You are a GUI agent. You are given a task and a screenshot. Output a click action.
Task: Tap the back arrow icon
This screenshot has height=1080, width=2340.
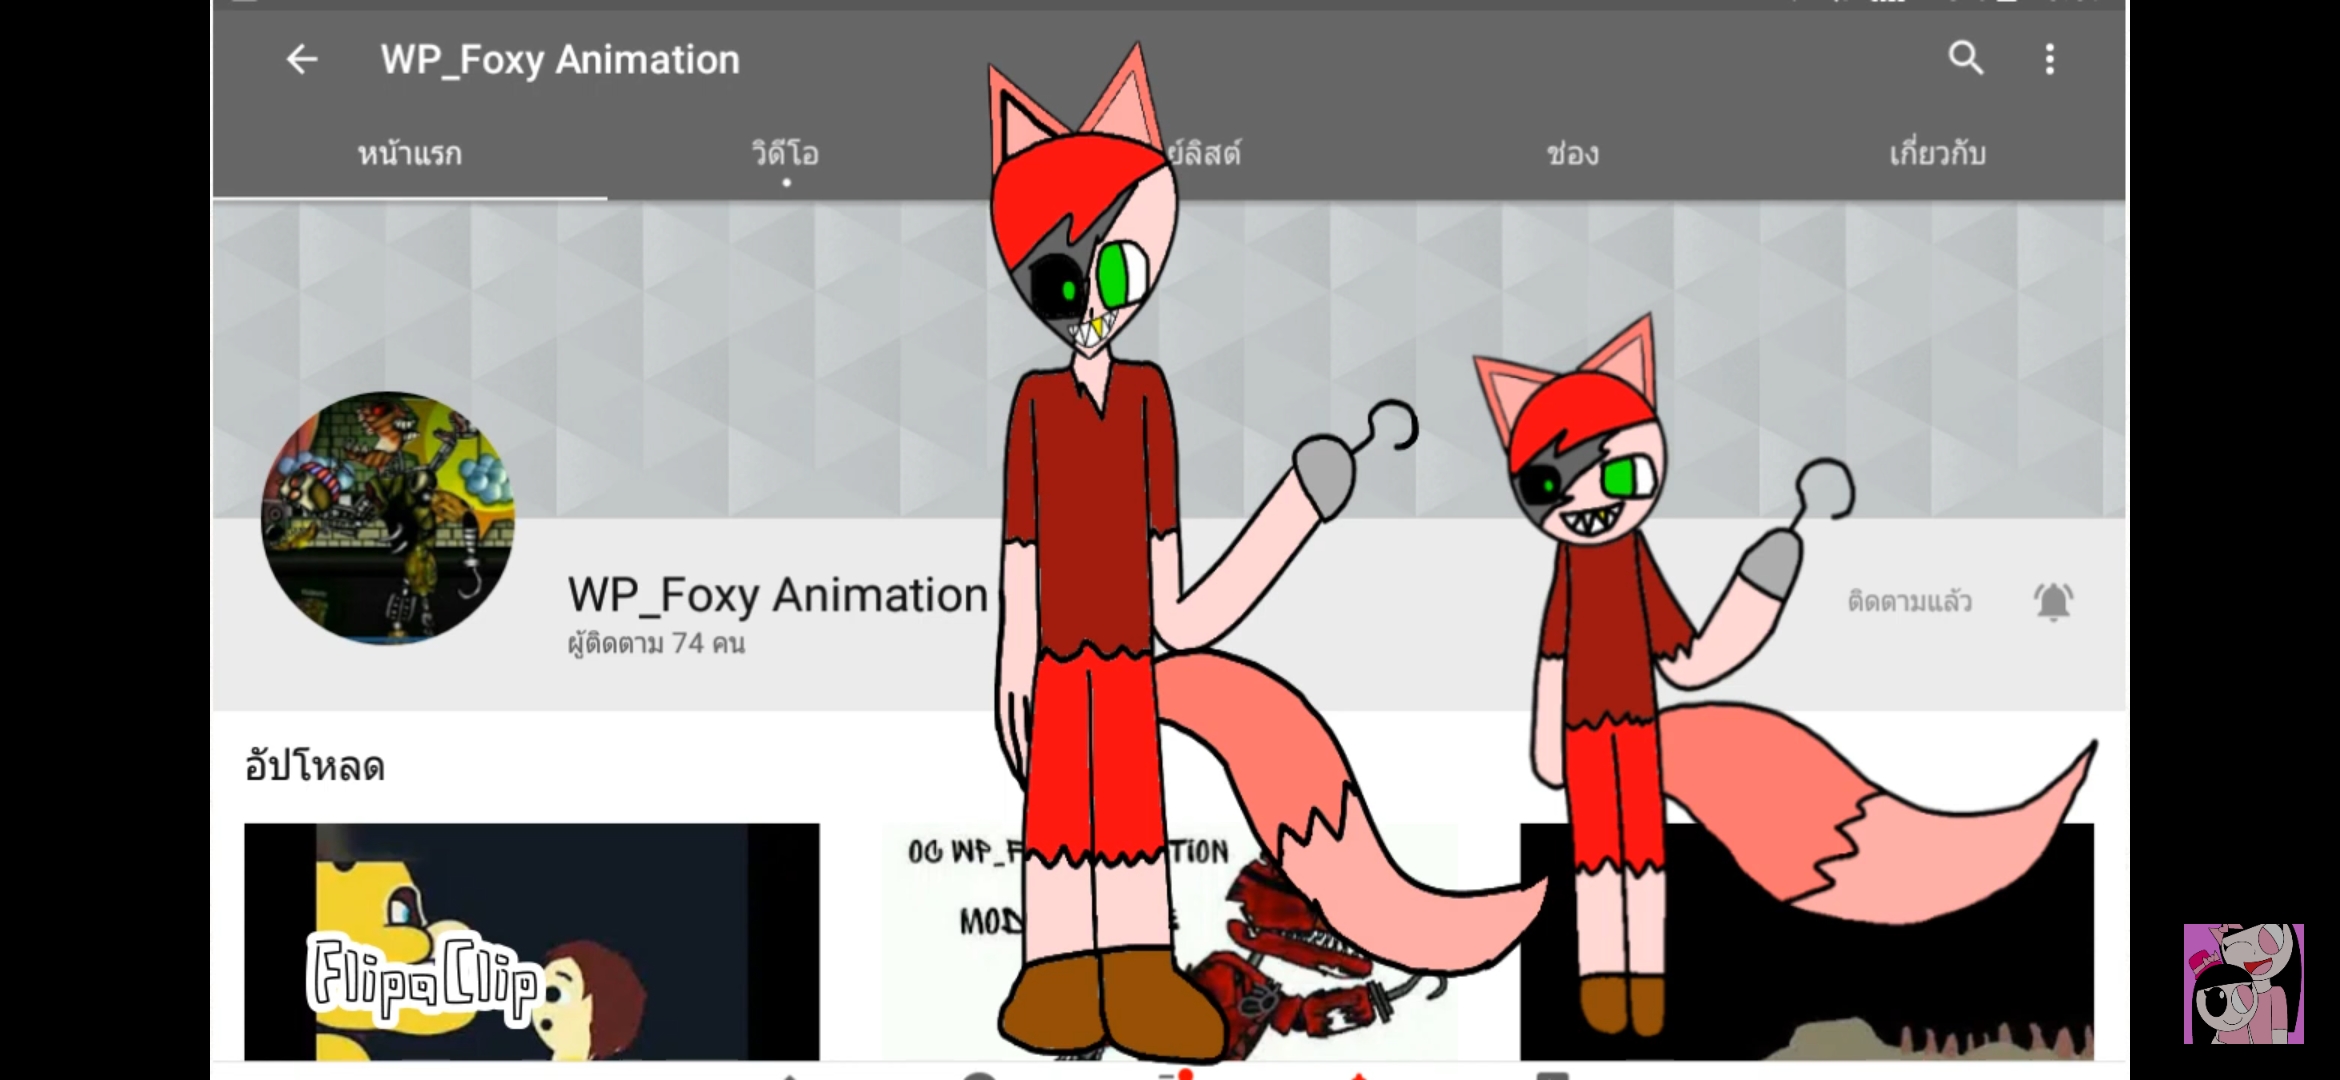(301, 60)
